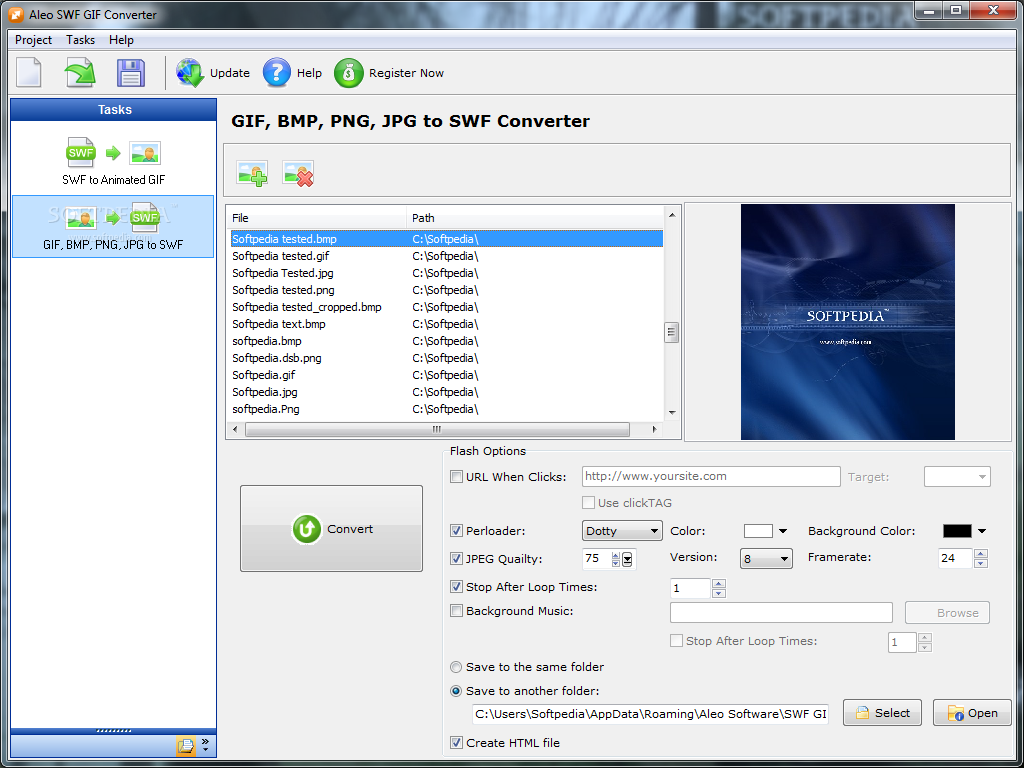Open the Color swatch dropdown arrow
This screenshot has height=768, width=1024.
783,532
